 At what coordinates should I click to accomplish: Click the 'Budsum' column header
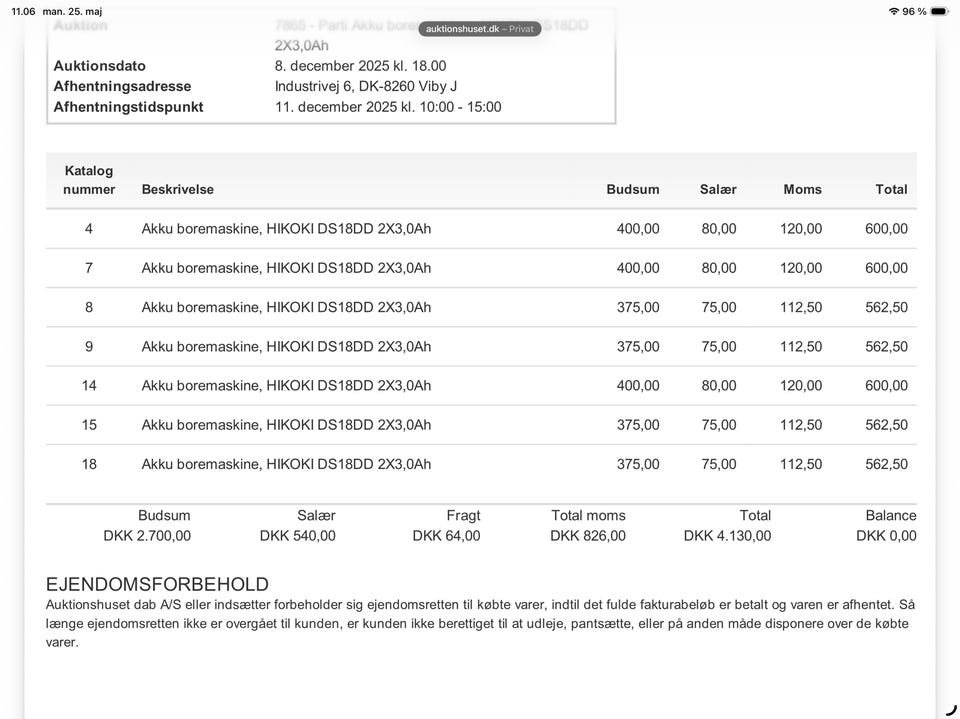coord(632,189)
